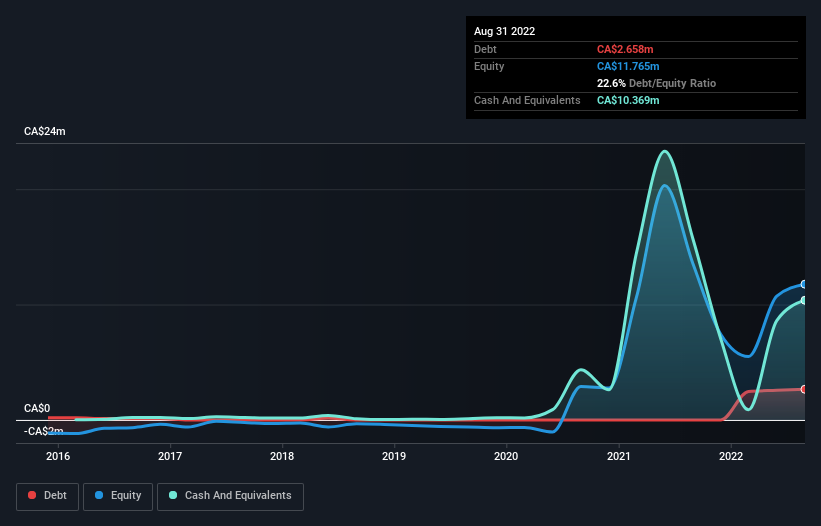
Task: Click Cash And Equivalents label in tooltip
Action: click(x=527, y=100)
